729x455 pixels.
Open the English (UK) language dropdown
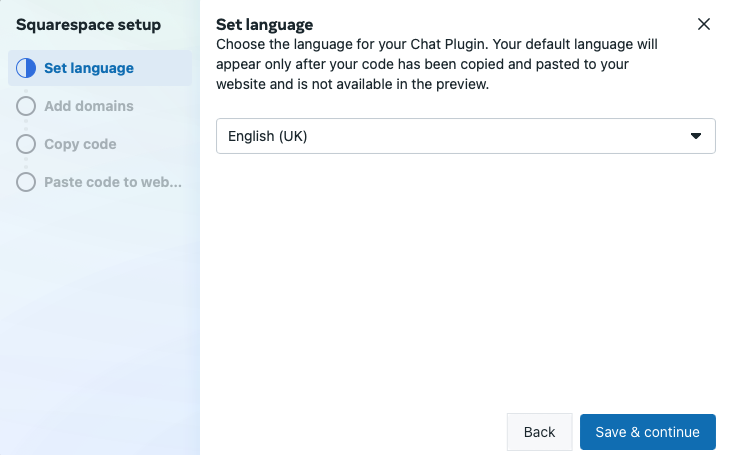[x=465, y=136]
